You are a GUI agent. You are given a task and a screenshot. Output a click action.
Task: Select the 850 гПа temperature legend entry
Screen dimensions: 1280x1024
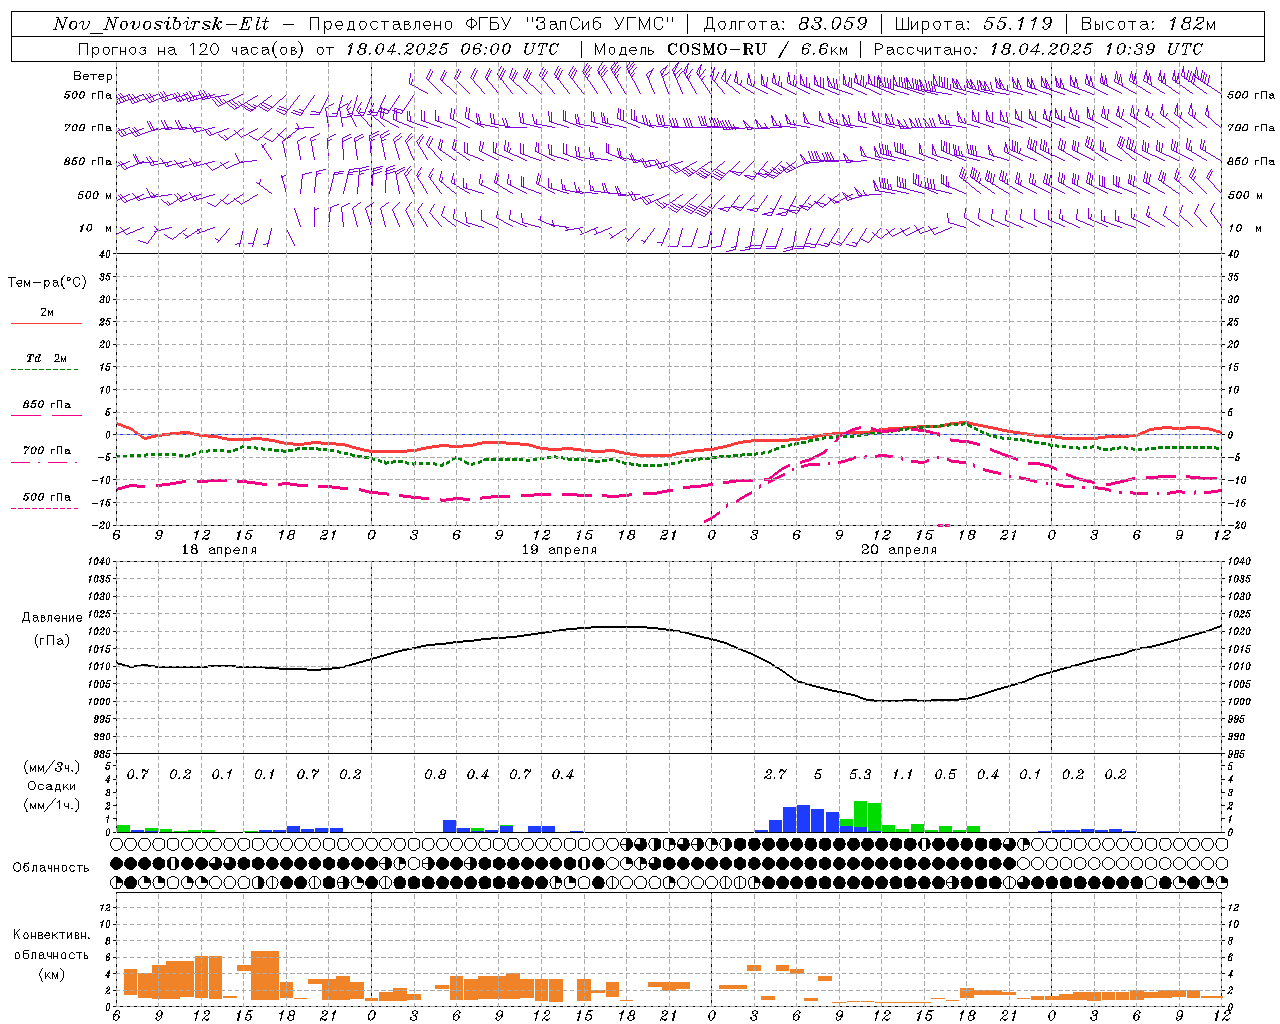46,405
